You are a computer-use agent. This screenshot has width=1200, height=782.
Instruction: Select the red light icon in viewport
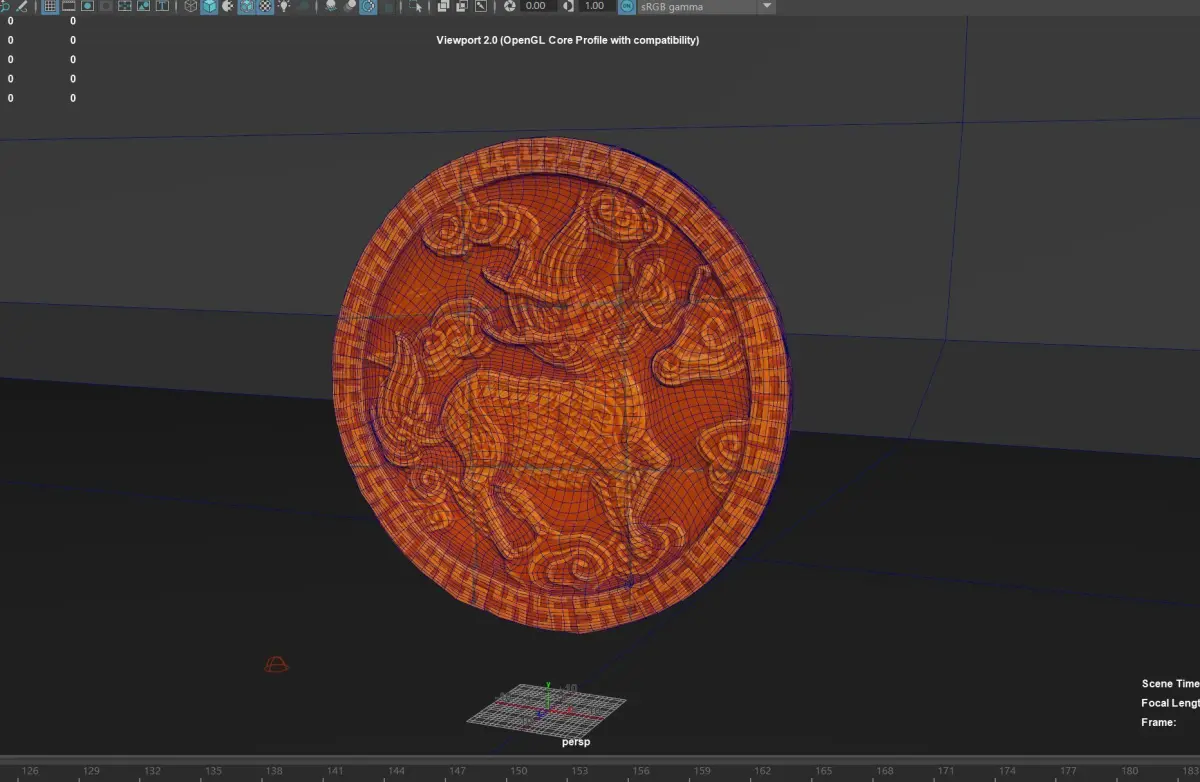click(x=276, y=664)
